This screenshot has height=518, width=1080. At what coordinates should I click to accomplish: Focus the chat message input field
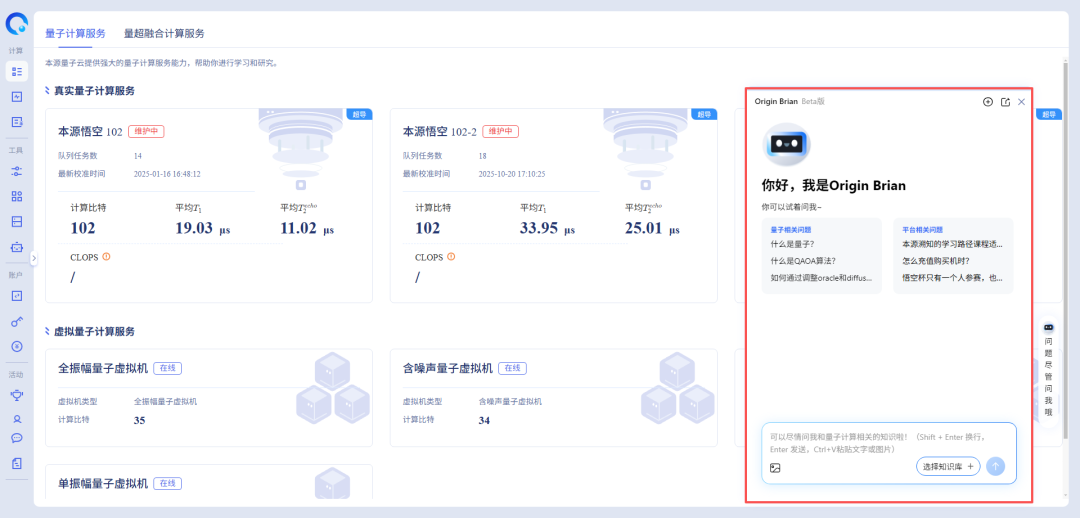pyautogui.click(x=889, y=443)
